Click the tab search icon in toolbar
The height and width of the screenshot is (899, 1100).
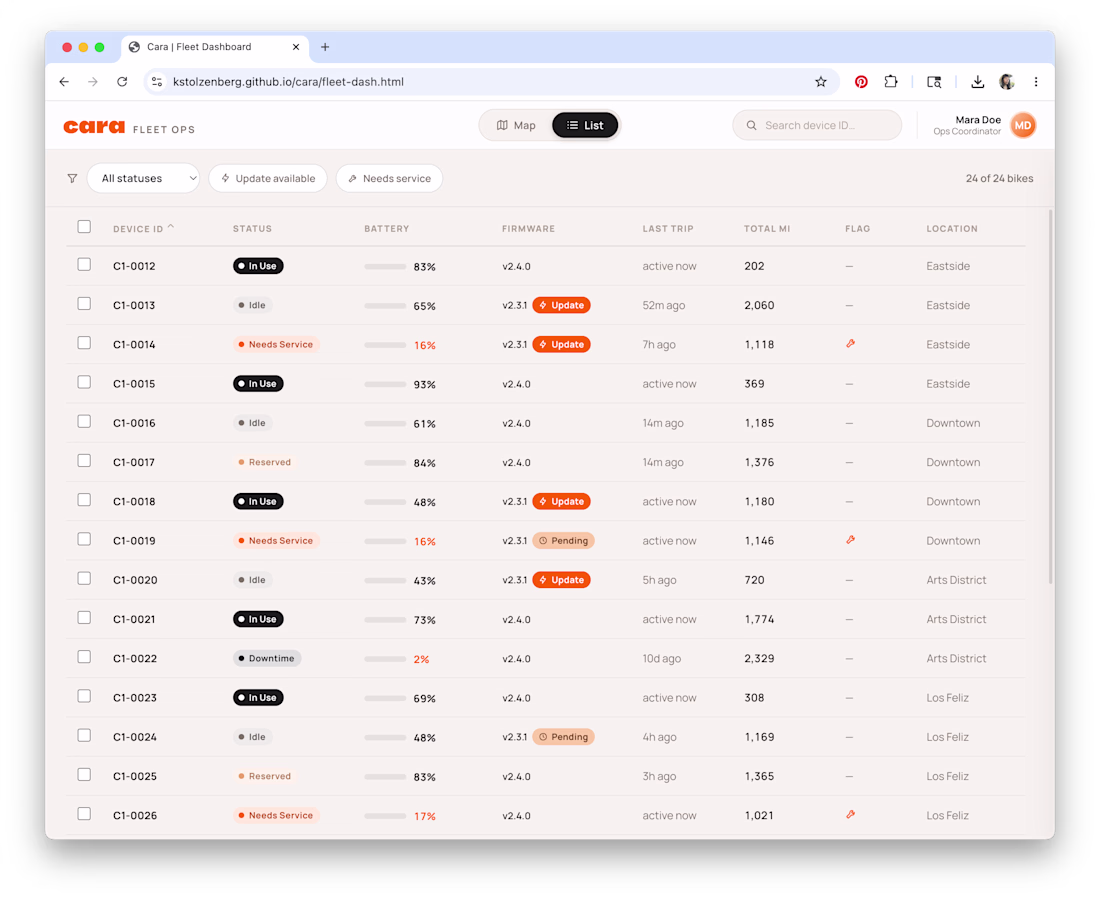click(x=934, y=82)
